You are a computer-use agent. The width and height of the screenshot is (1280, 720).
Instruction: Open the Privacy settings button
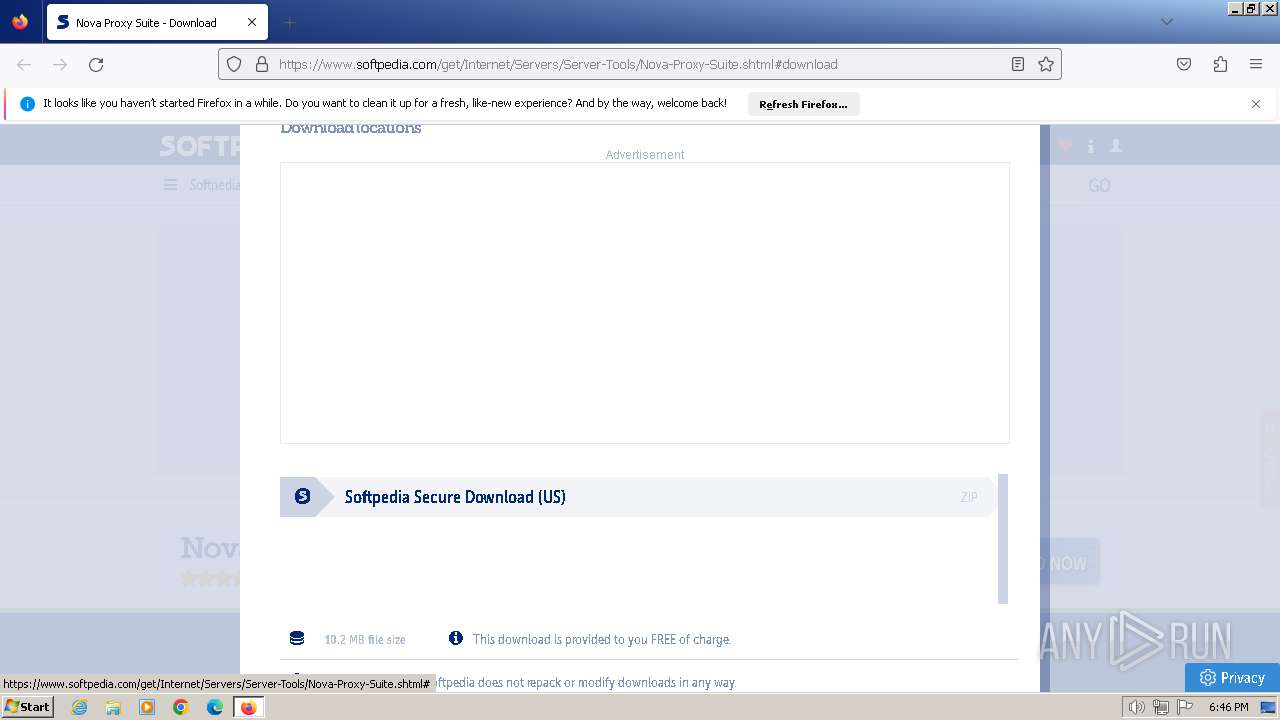pyautogui.click(x=1232, y=677)
